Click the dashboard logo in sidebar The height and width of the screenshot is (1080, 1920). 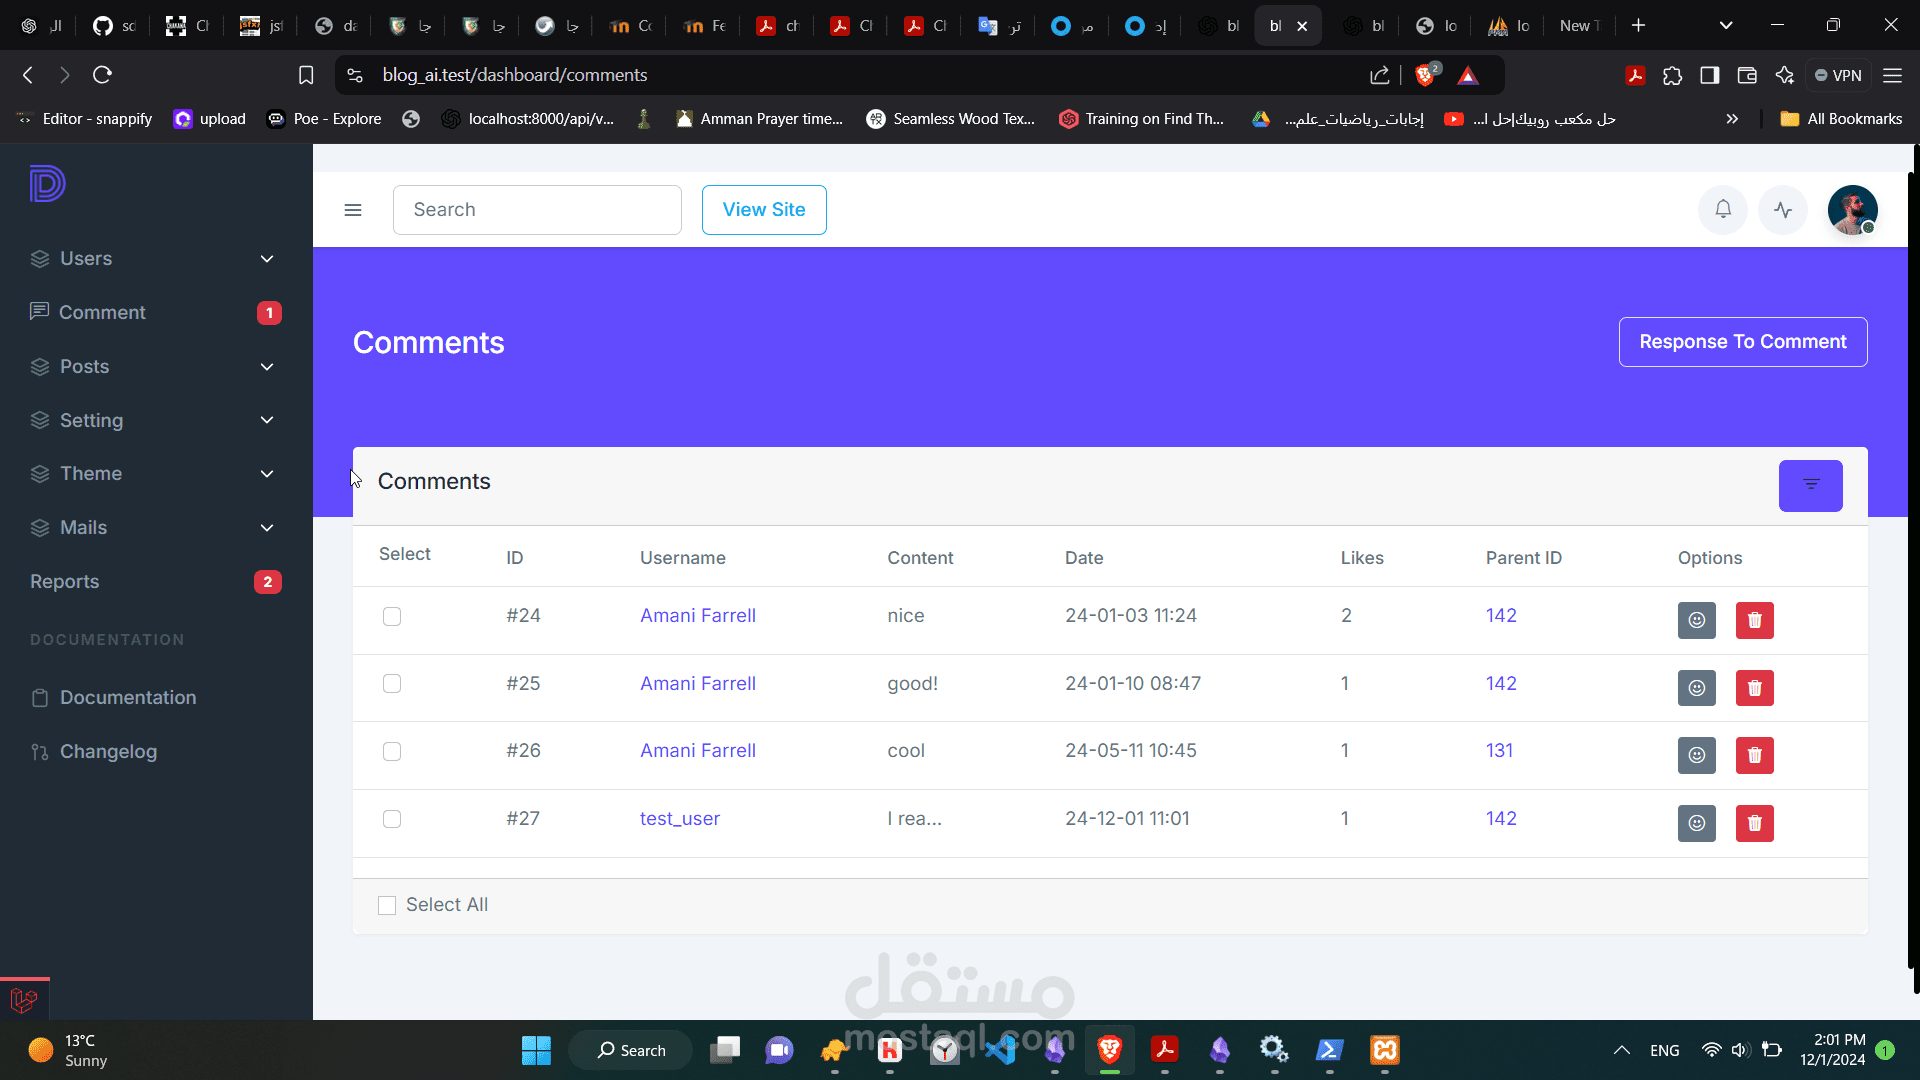click(x=47, y=184)
